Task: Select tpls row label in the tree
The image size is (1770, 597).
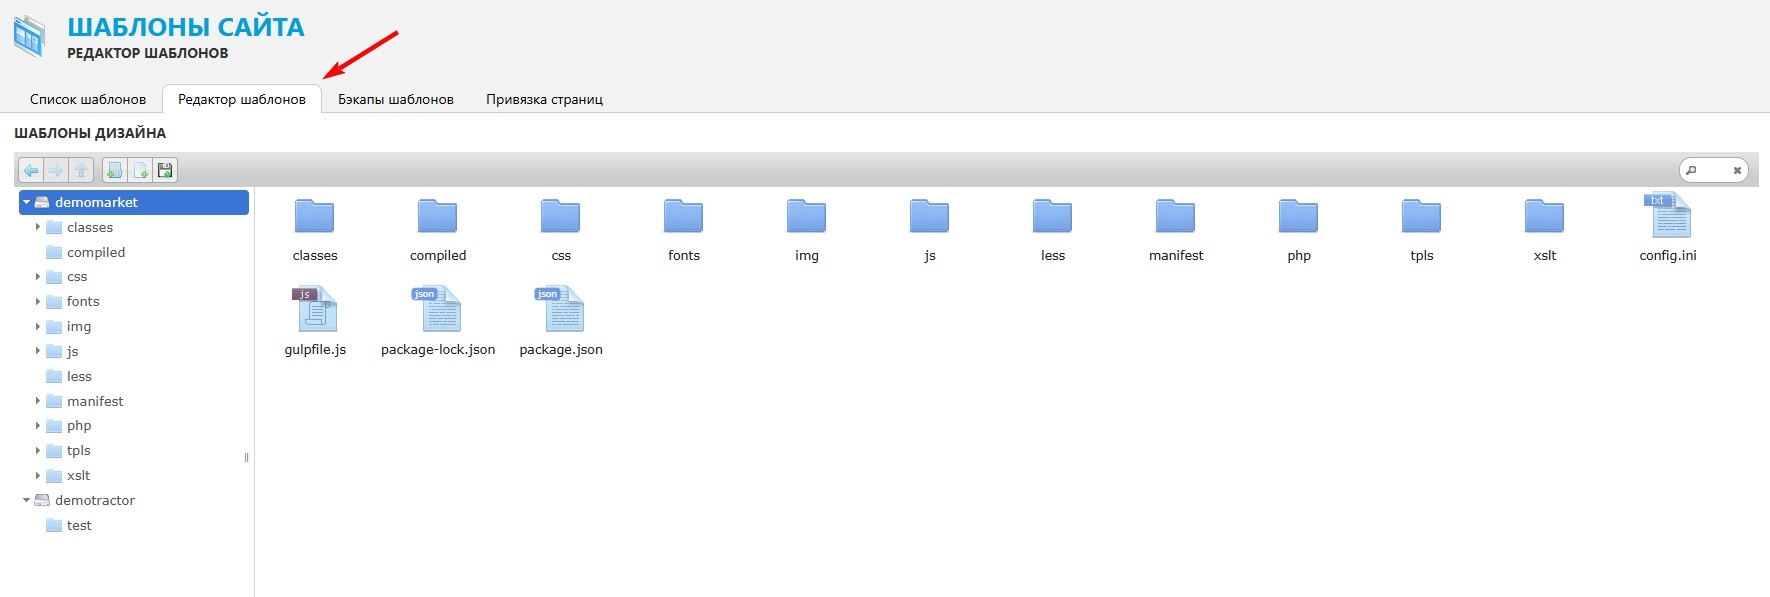Action: (79, 450)
